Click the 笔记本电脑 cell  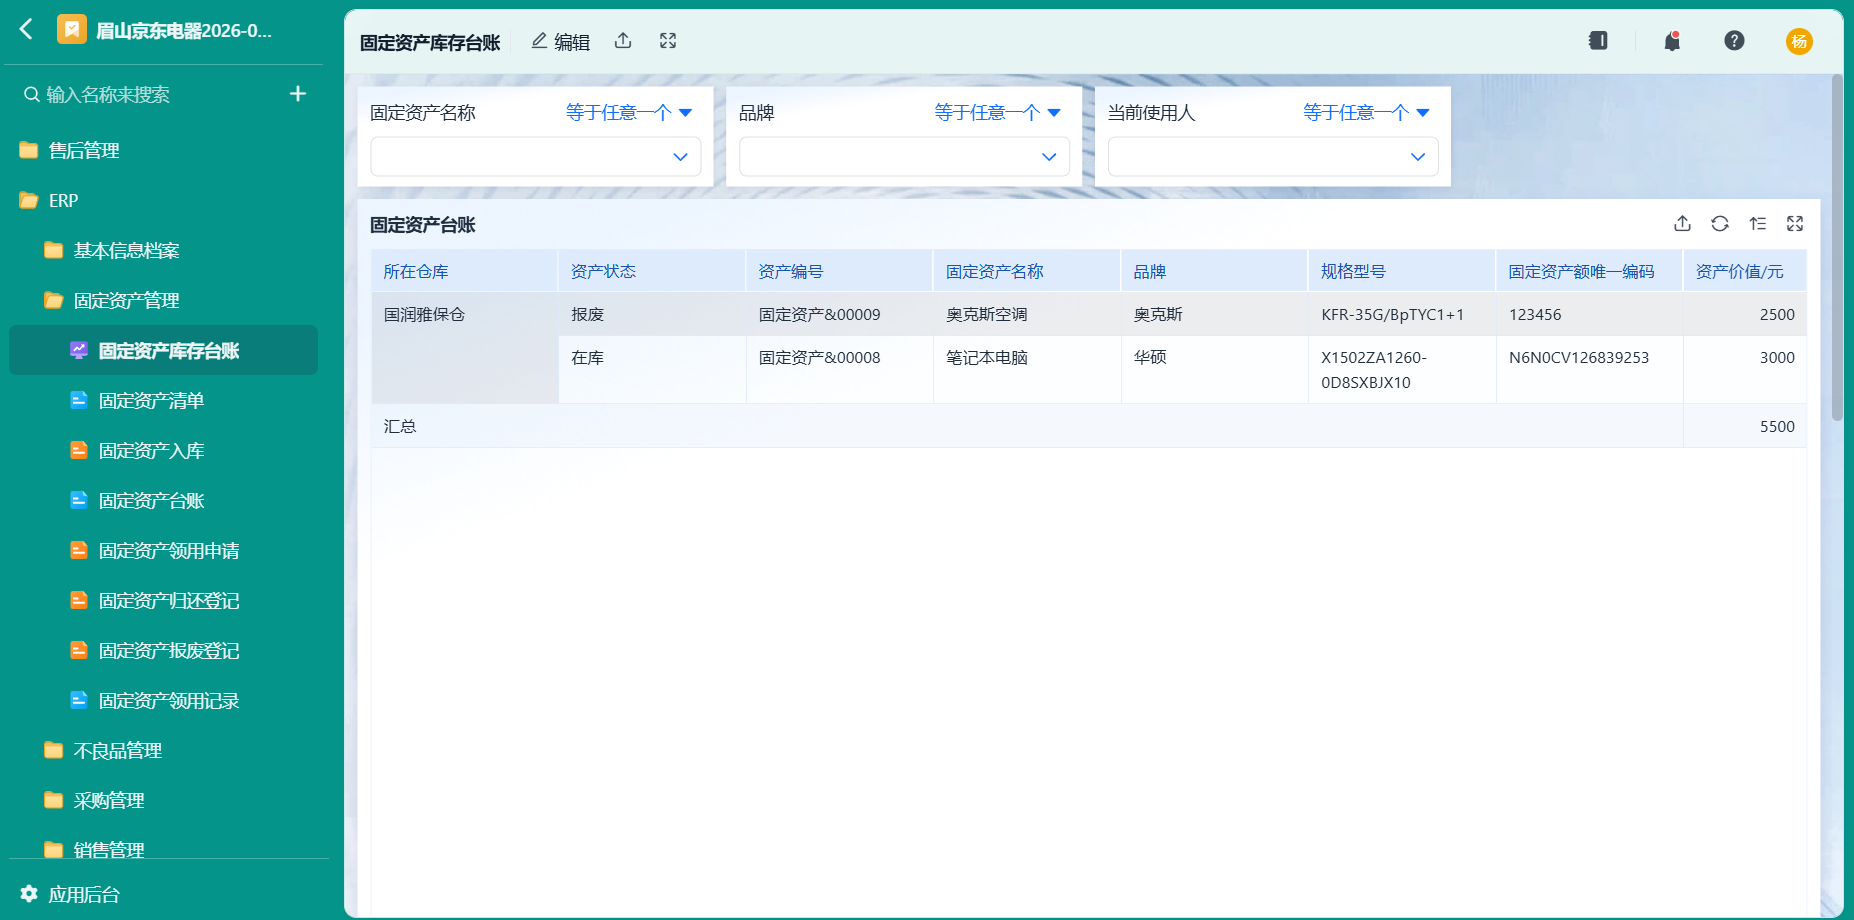1026,370
